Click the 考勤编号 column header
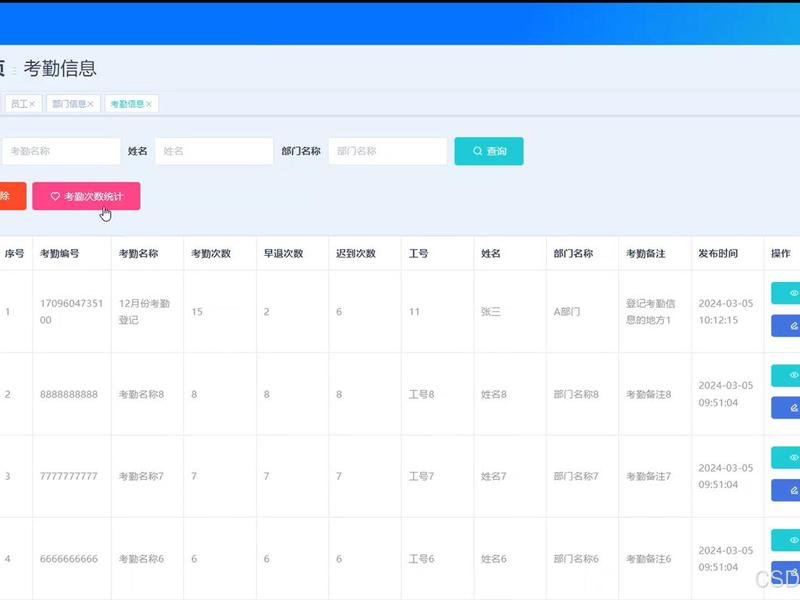Image resolution: width=800 pixels, height=600 pixels. (x=60, y=254)
